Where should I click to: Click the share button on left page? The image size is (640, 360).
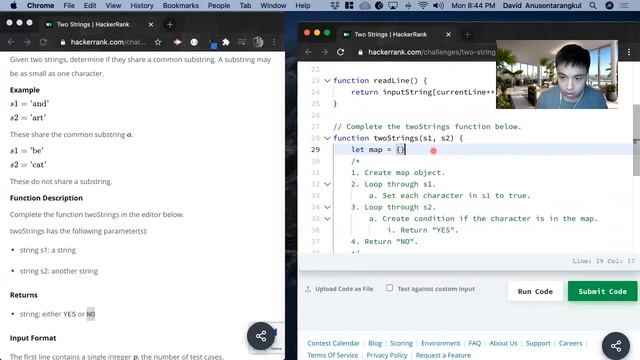[x=261, y=336]
